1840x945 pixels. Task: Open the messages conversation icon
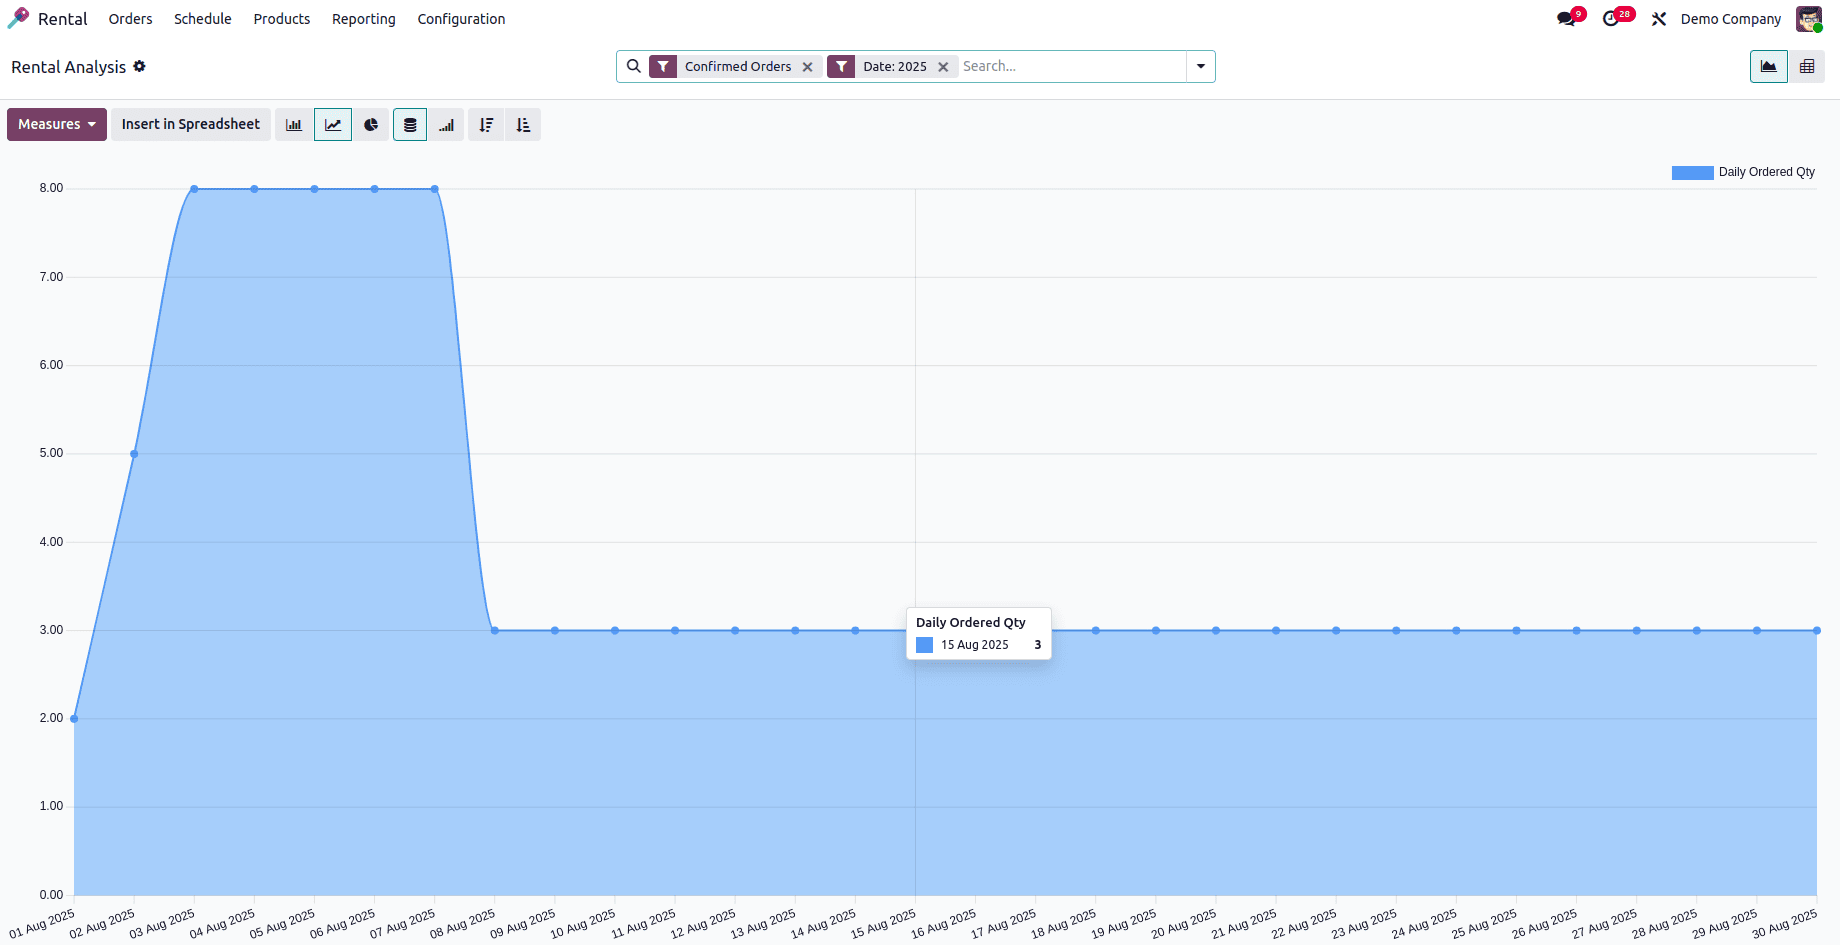click(x=1567, y=19)
